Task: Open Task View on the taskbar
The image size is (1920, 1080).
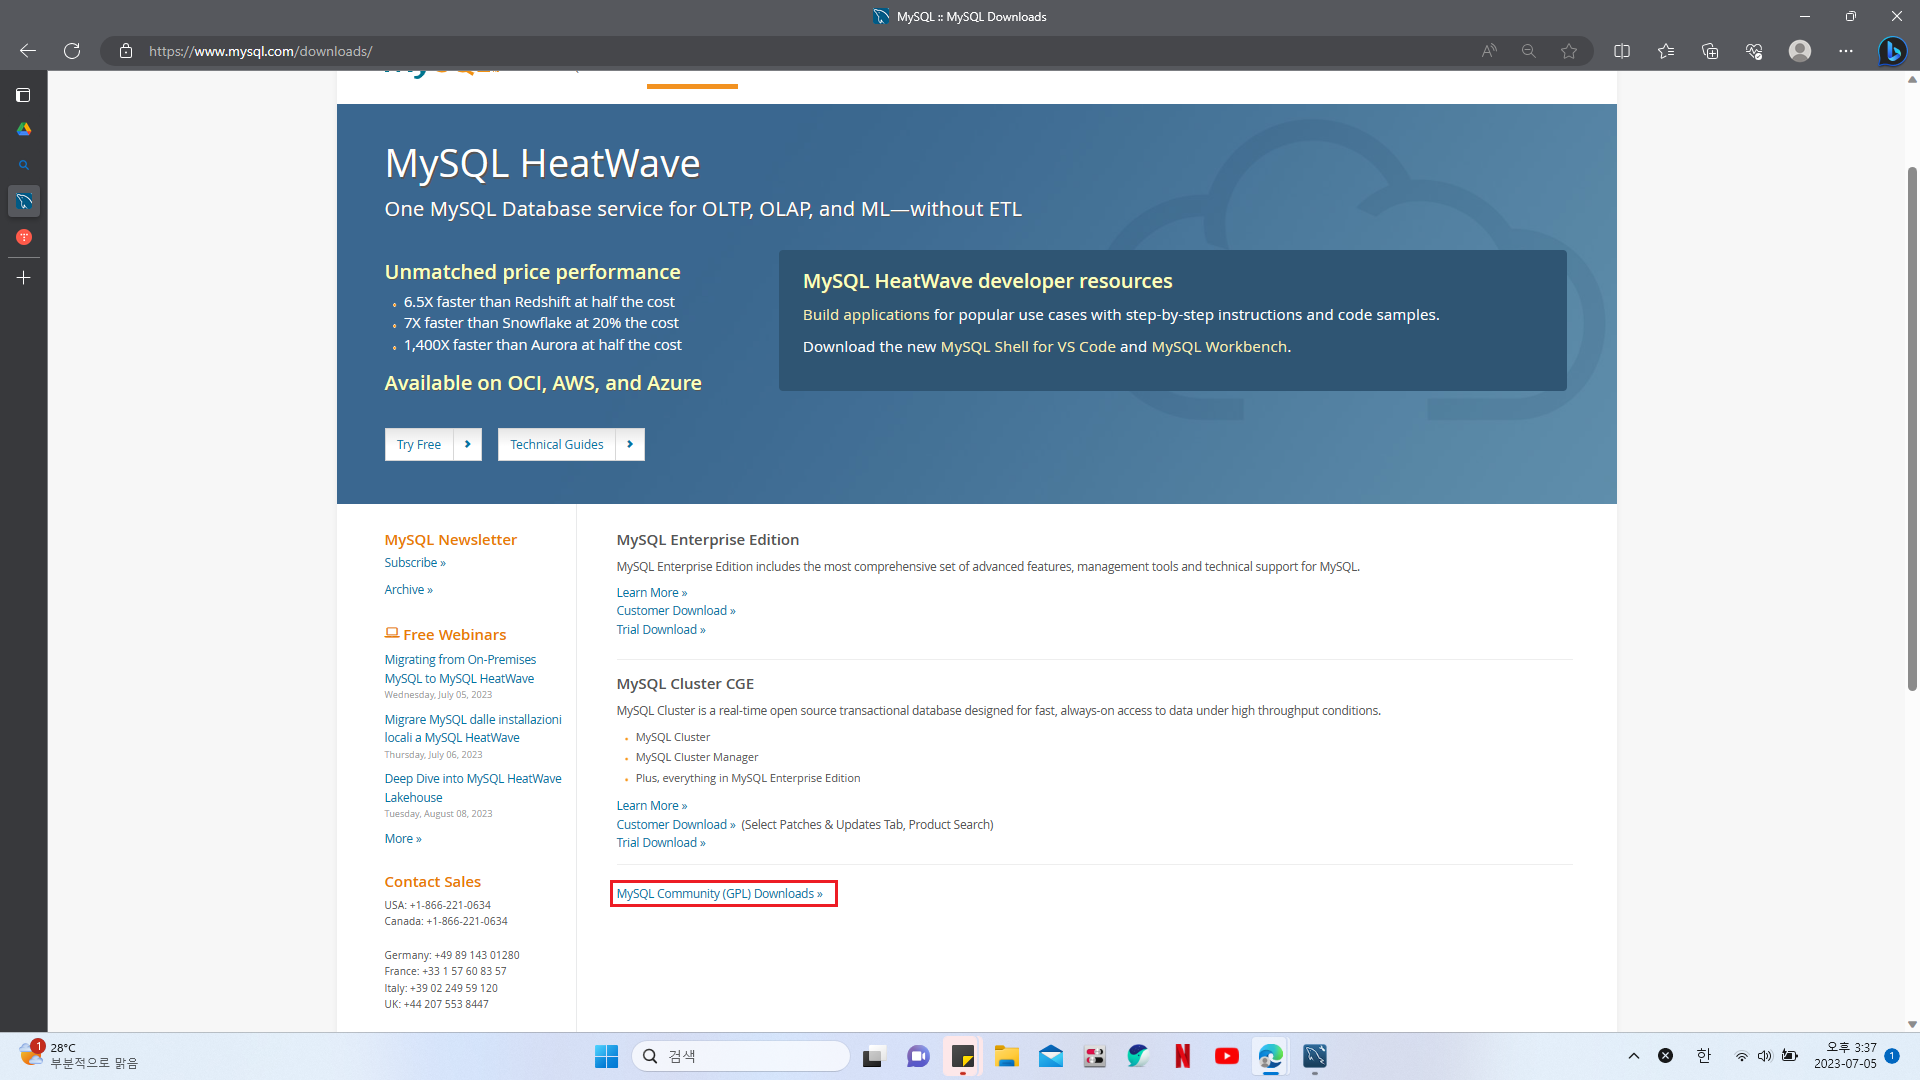Action: pyautogui.click(x=874, y=1056)
